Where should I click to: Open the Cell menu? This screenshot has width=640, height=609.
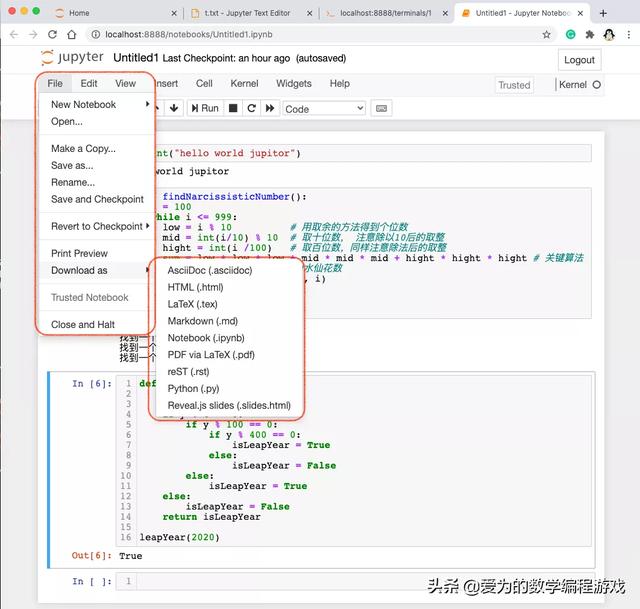[x=204, y=83]
